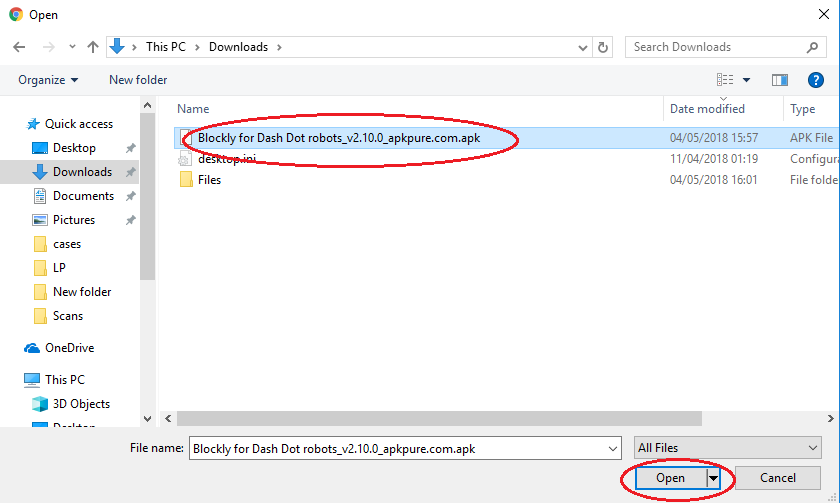Click the forward navigation arrow
Screen dimensions: 840x503
48,47
